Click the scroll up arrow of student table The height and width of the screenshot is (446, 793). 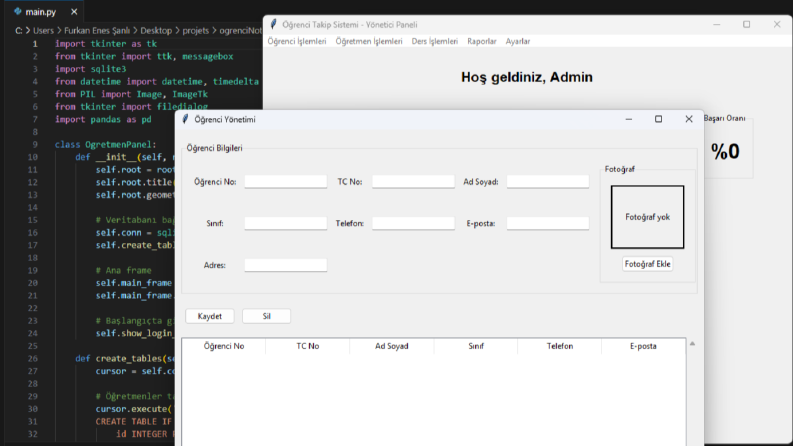692,344
